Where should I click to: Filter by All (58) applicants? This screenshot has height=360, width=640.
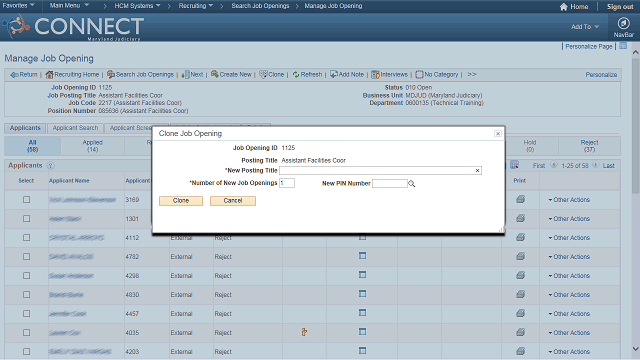[x=33, y=146]
